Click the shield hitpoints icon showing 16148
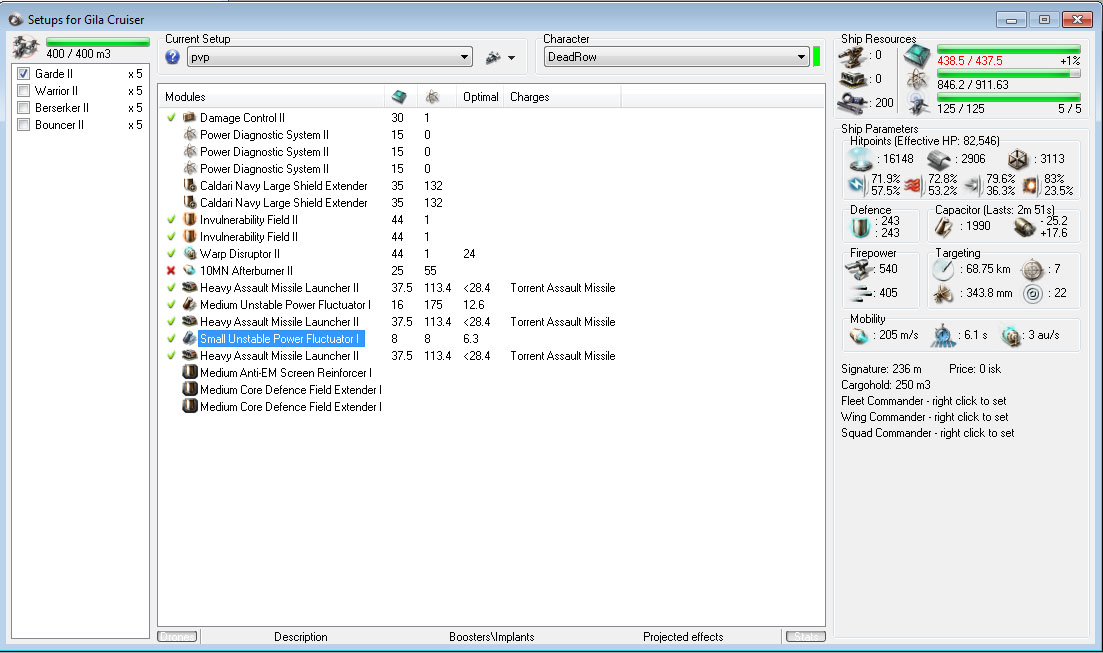Viewport: 1103px width, 653px height. click(x=860, y=159)
